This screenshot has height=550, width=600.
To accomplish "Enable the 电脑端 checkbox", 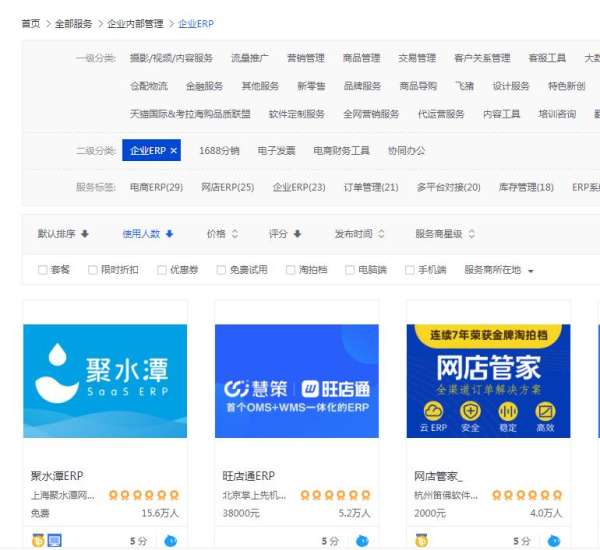I will pos(350,270).
